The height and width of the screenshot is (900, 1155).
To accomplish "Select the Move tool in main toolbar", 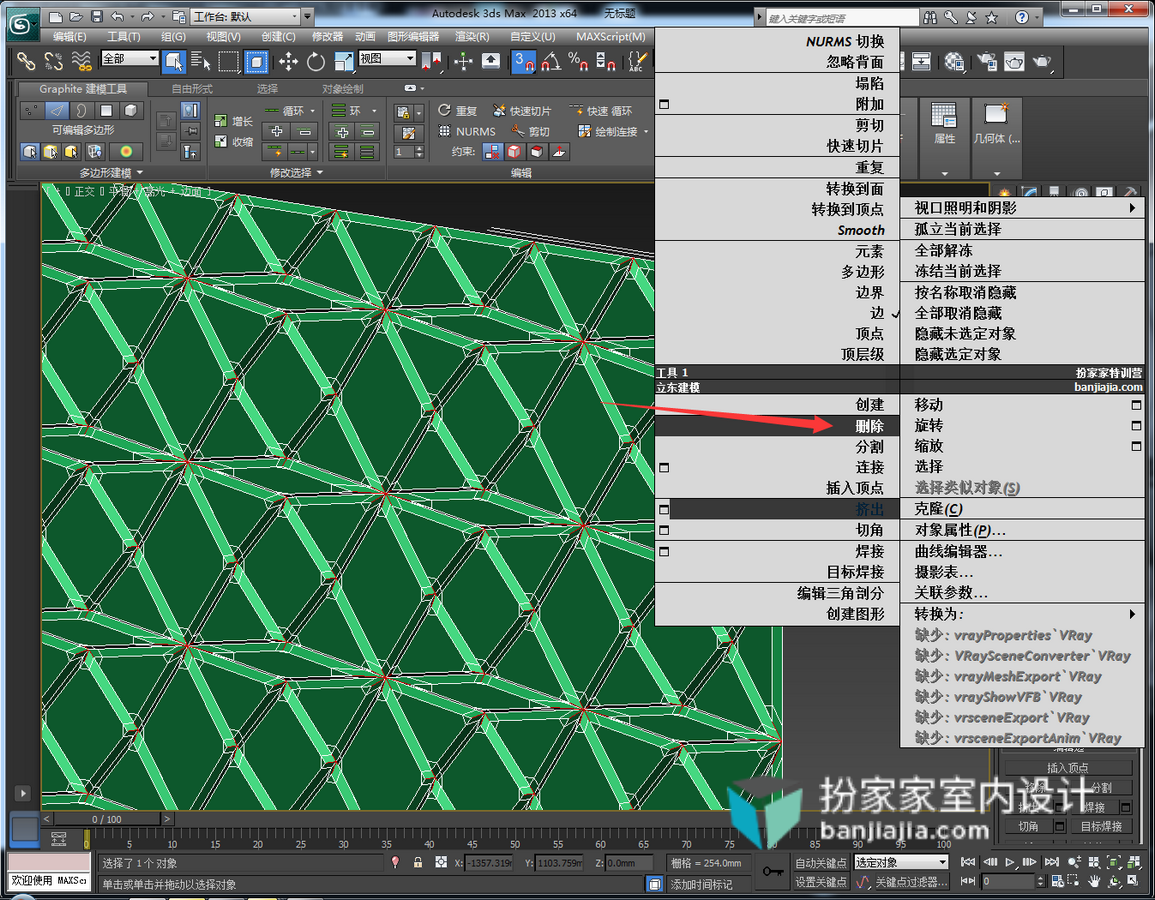I will [288, 61].
